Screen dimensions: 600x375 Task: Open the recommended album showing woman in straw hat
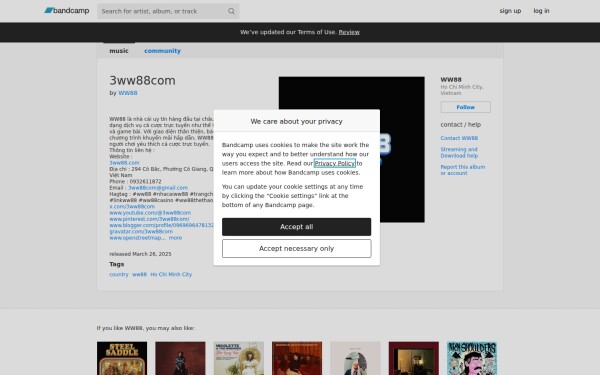[x=239, y=358]
